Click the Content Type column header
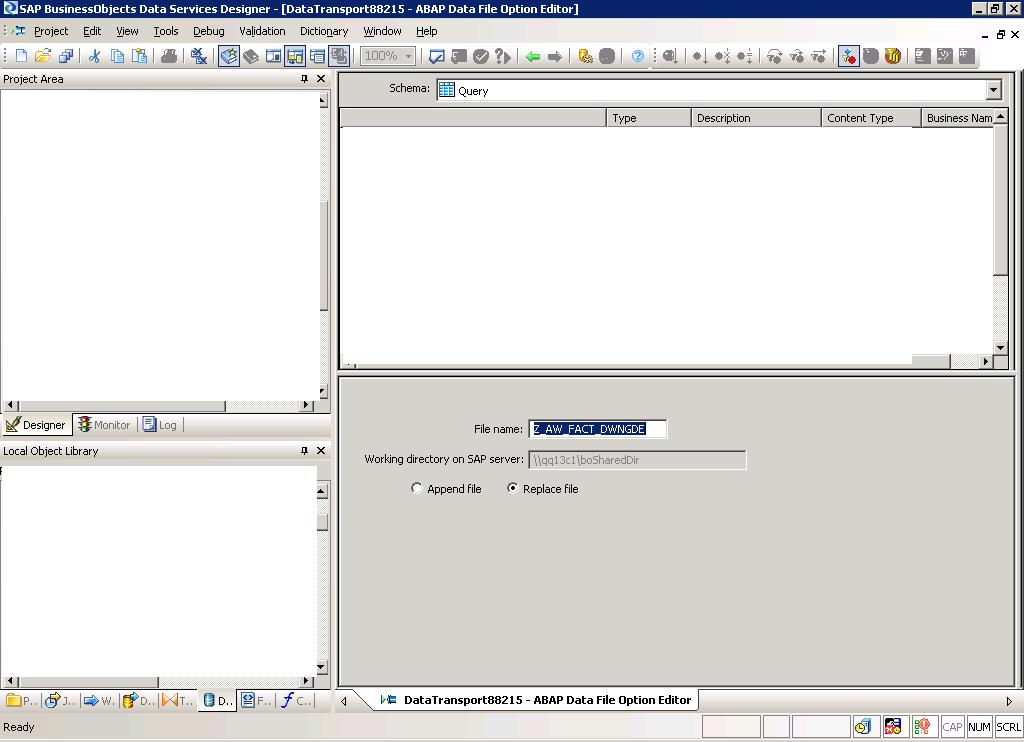Viewport: 1024px width, 742px height. [x=871, y=118]
